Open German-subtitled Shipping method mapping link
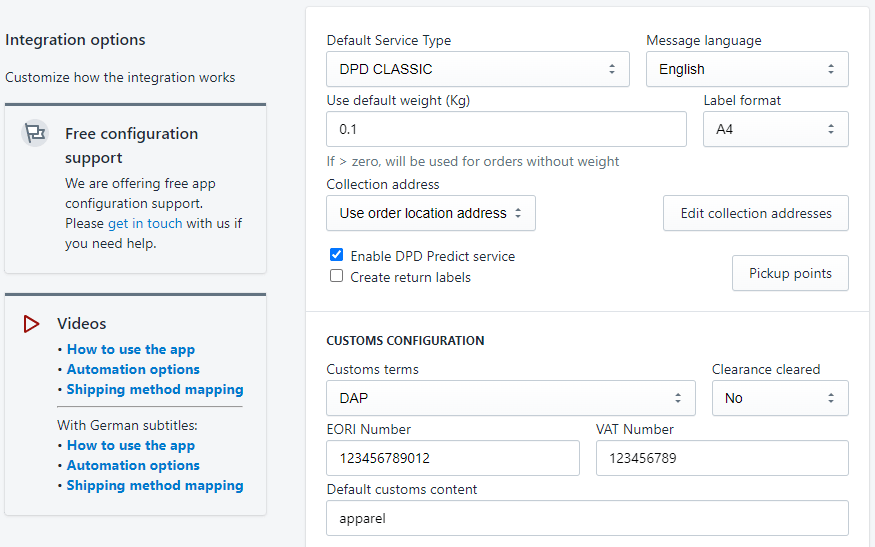This screenshot has width=875, height=547. coord(155,486)
